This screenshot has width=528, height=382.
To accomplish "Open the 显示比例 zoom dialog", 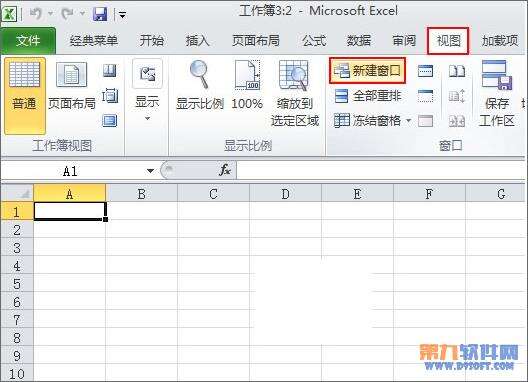I will (x=200, y=86).
